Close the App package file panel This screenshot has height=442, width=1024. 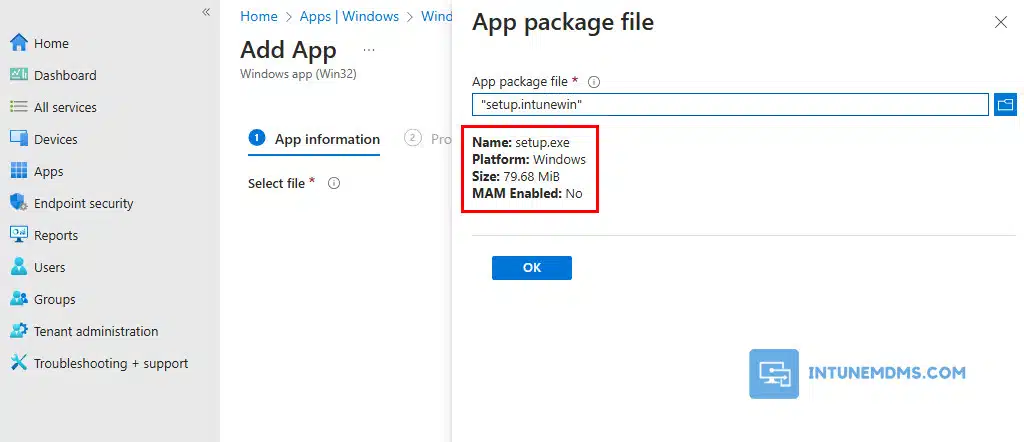(1000, 22)
